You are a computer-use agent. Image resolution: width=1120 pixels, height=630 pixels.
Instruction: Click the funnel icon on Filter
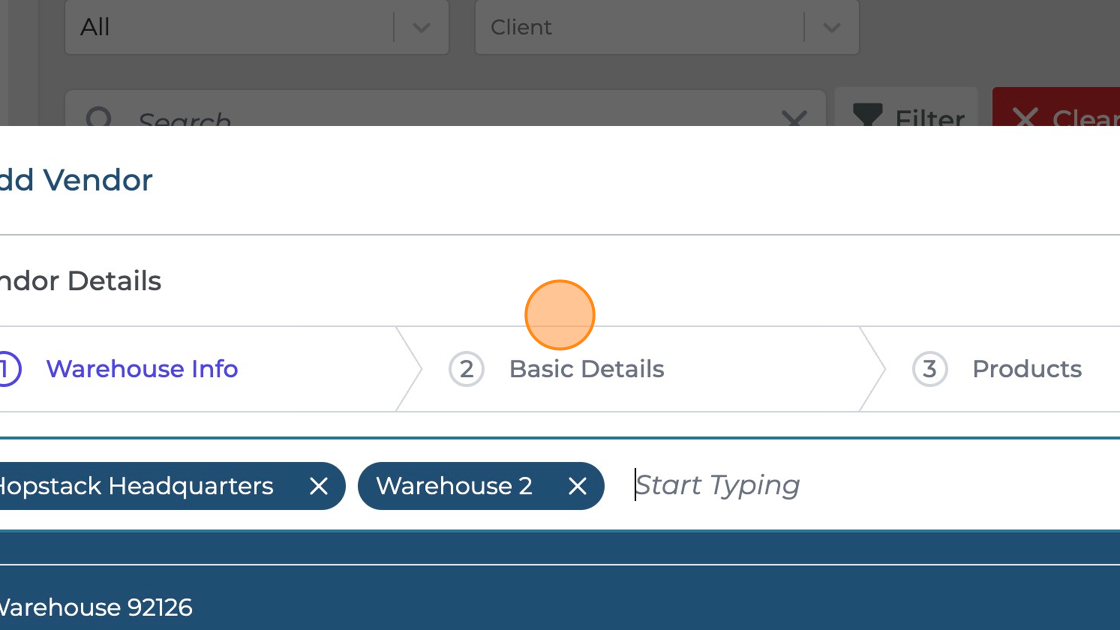click(x=866, y=118)
